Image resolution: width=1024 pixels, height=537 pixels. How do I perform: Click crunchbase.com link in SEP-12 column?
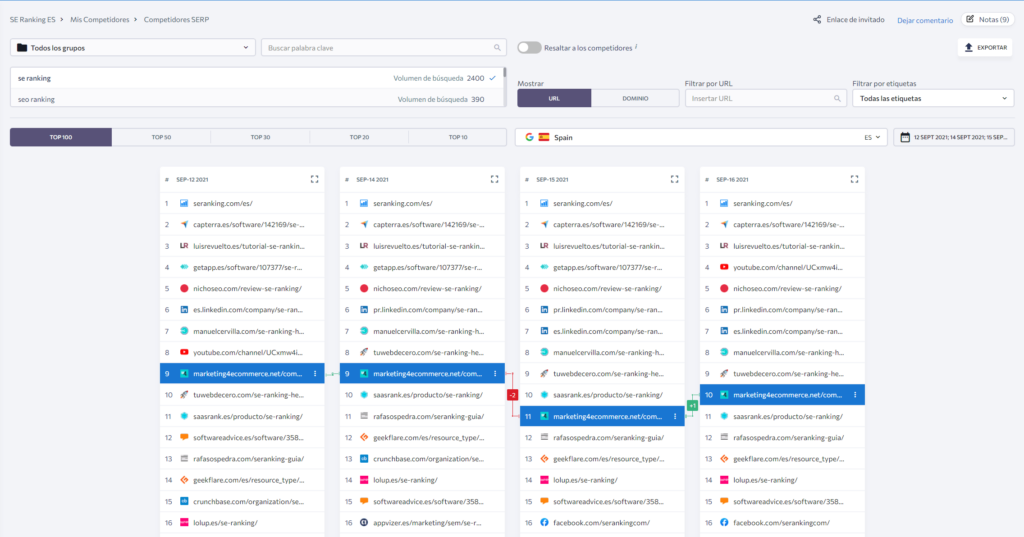pos(248,502)
